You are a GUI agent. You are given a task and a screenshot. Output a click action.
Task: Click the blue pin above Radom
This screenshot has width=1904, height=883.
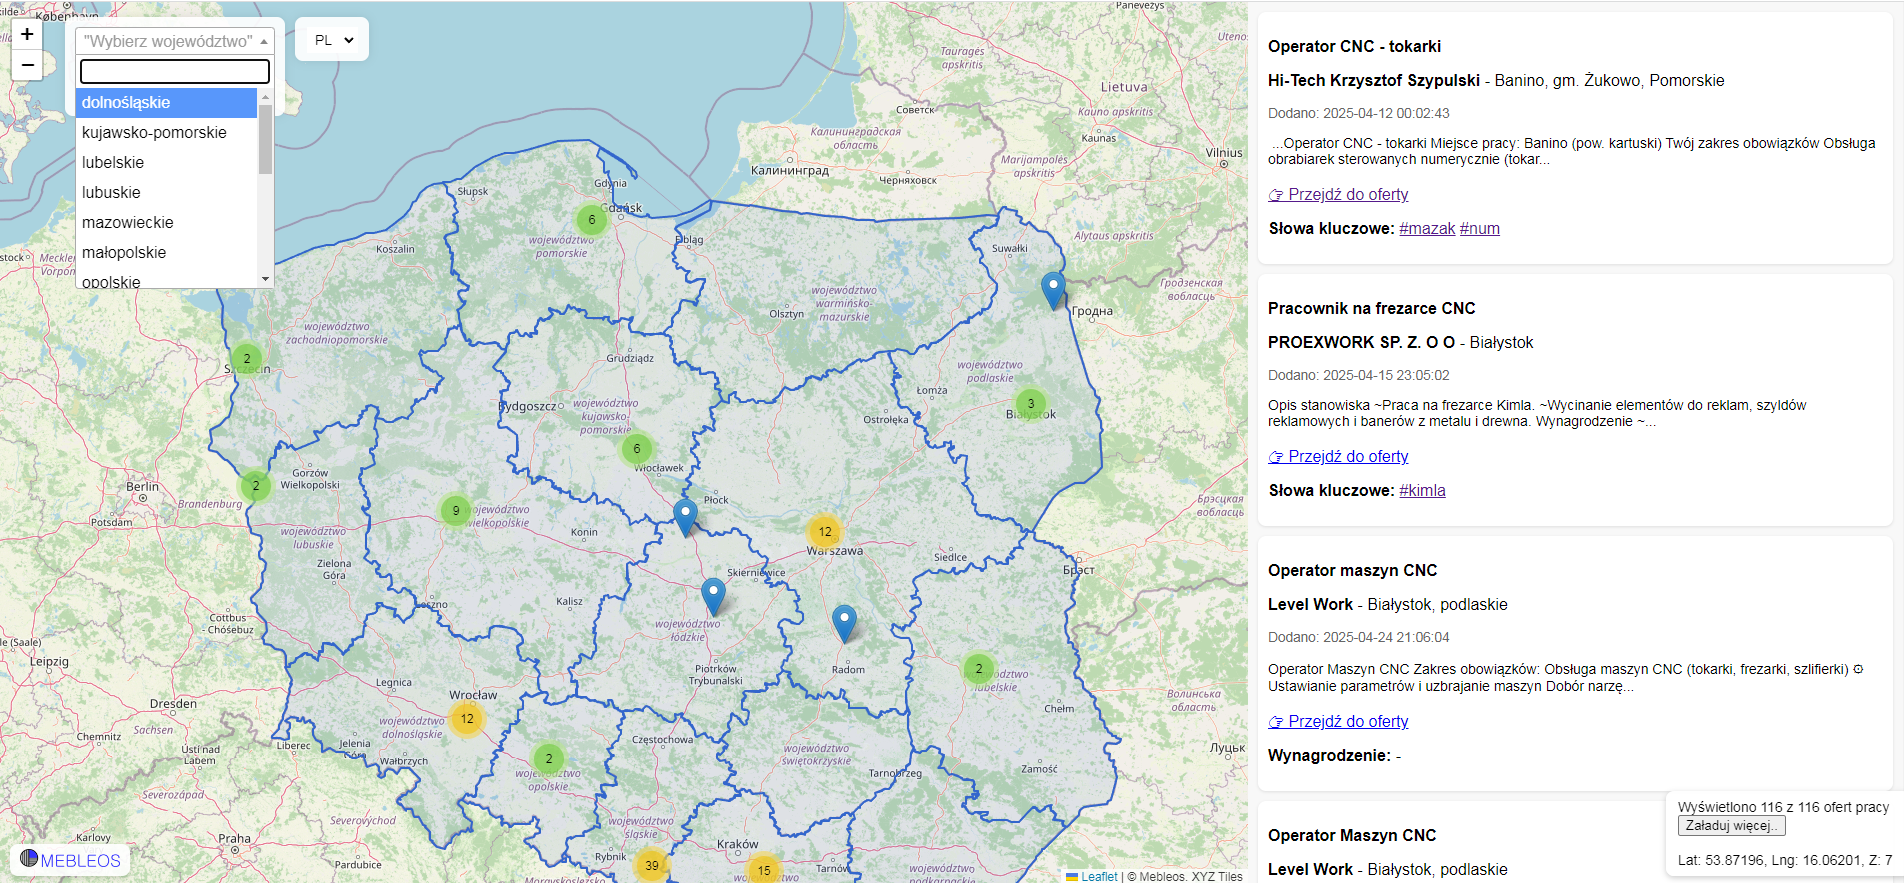point(845,623)
